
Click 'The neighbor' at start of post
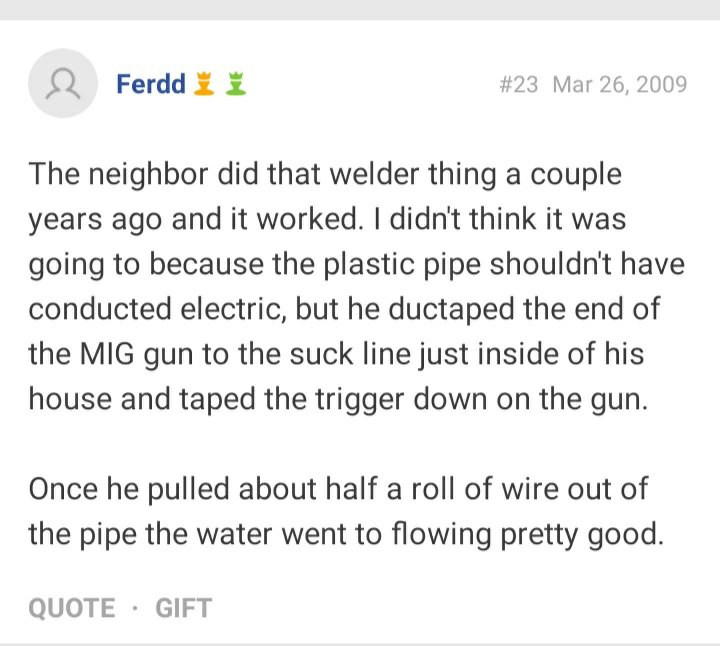point(118,175)
